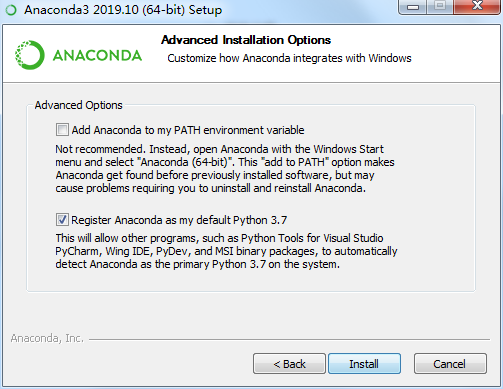The width and height of the screenshot is (503, 389).
Task: Uncheck Register Anaconda as default Python checkbox
Action: tap(62, 220)
